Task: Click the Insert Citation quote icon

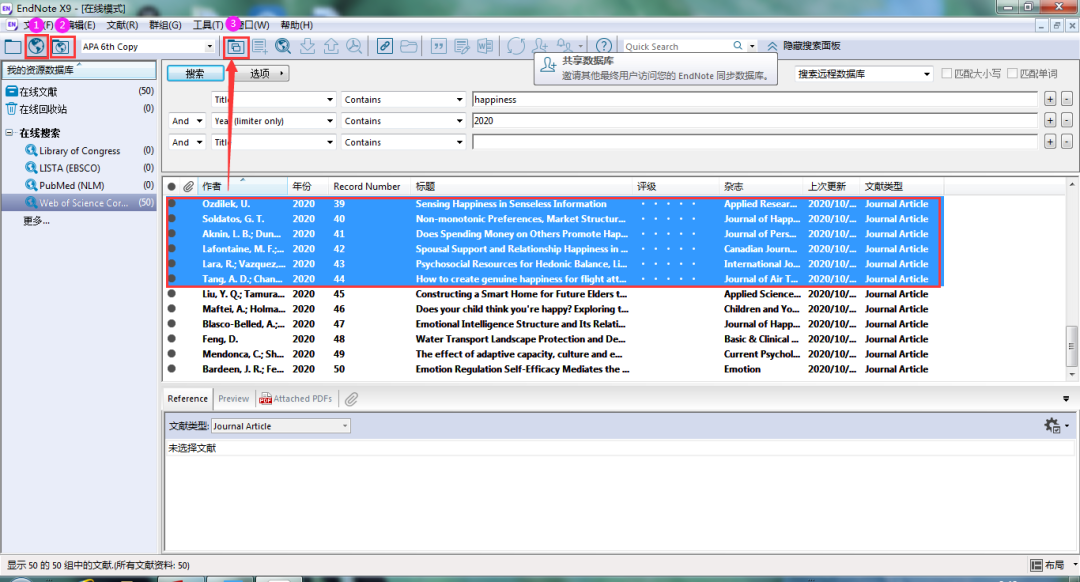Action: tap(439, 46)
